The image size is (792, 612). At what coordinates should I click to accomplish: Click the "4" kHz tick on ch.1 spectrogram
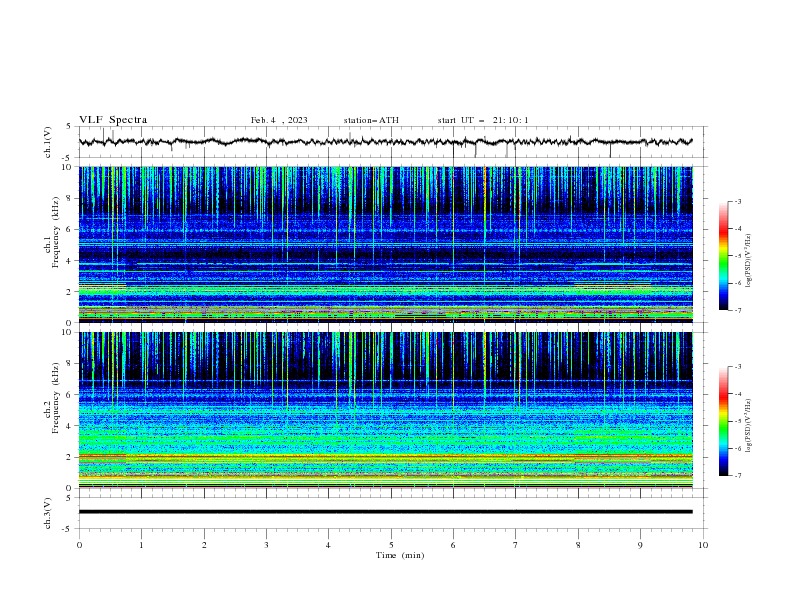[x=70, y=261]
